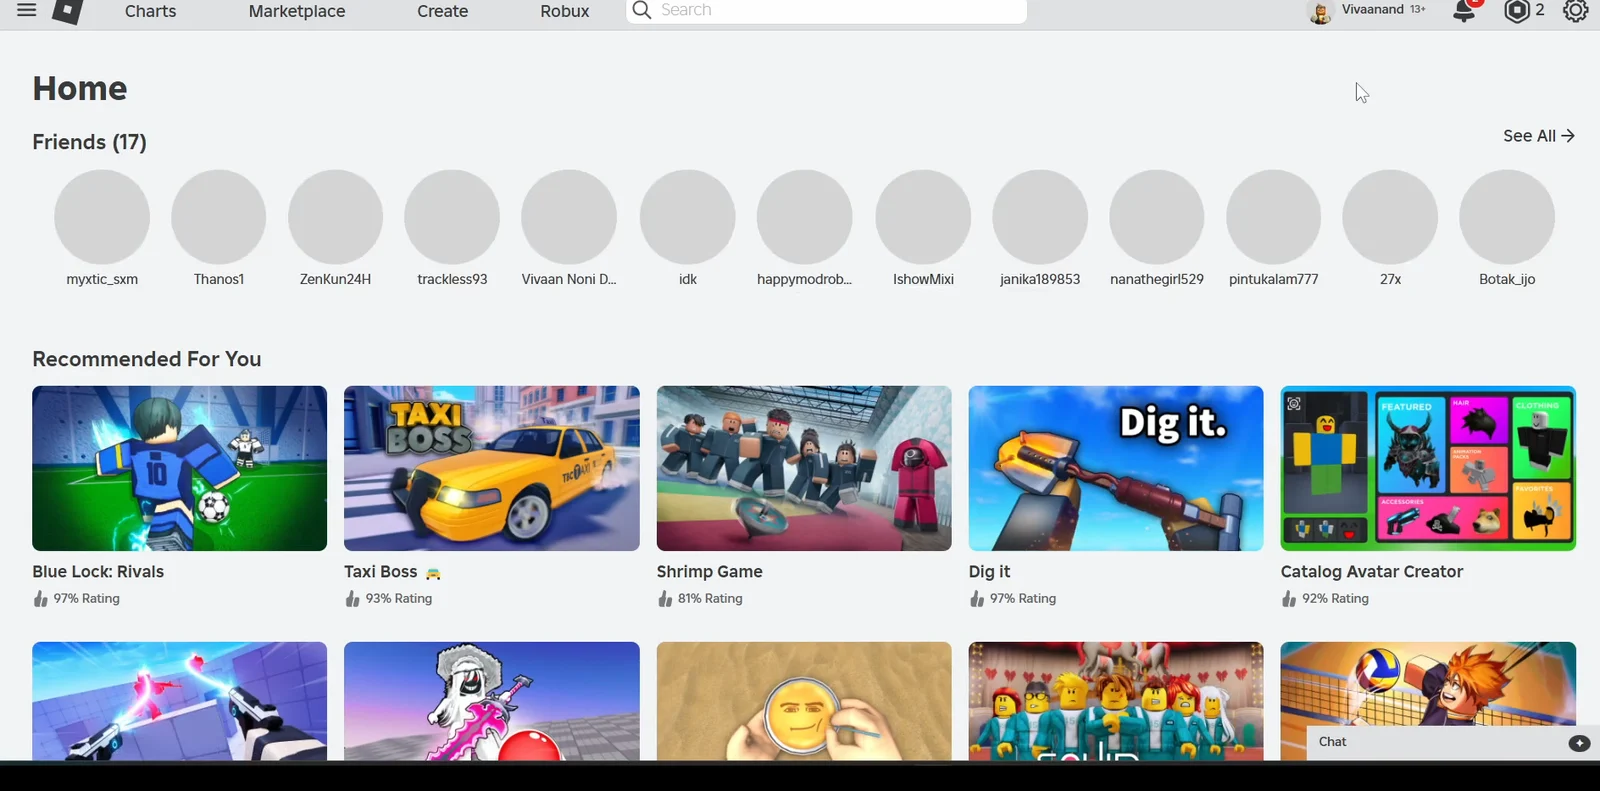Open myxtic_sxm friend avatar
The image size is (1600, 791).
point(102,217)
